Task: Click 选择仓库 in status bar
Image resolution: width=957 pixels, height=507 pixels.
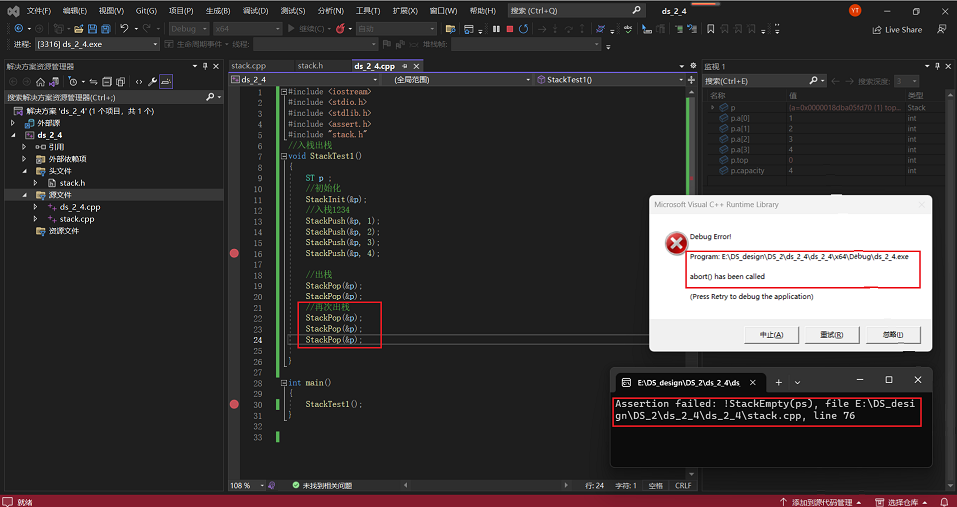Action: tap(901, 502)
